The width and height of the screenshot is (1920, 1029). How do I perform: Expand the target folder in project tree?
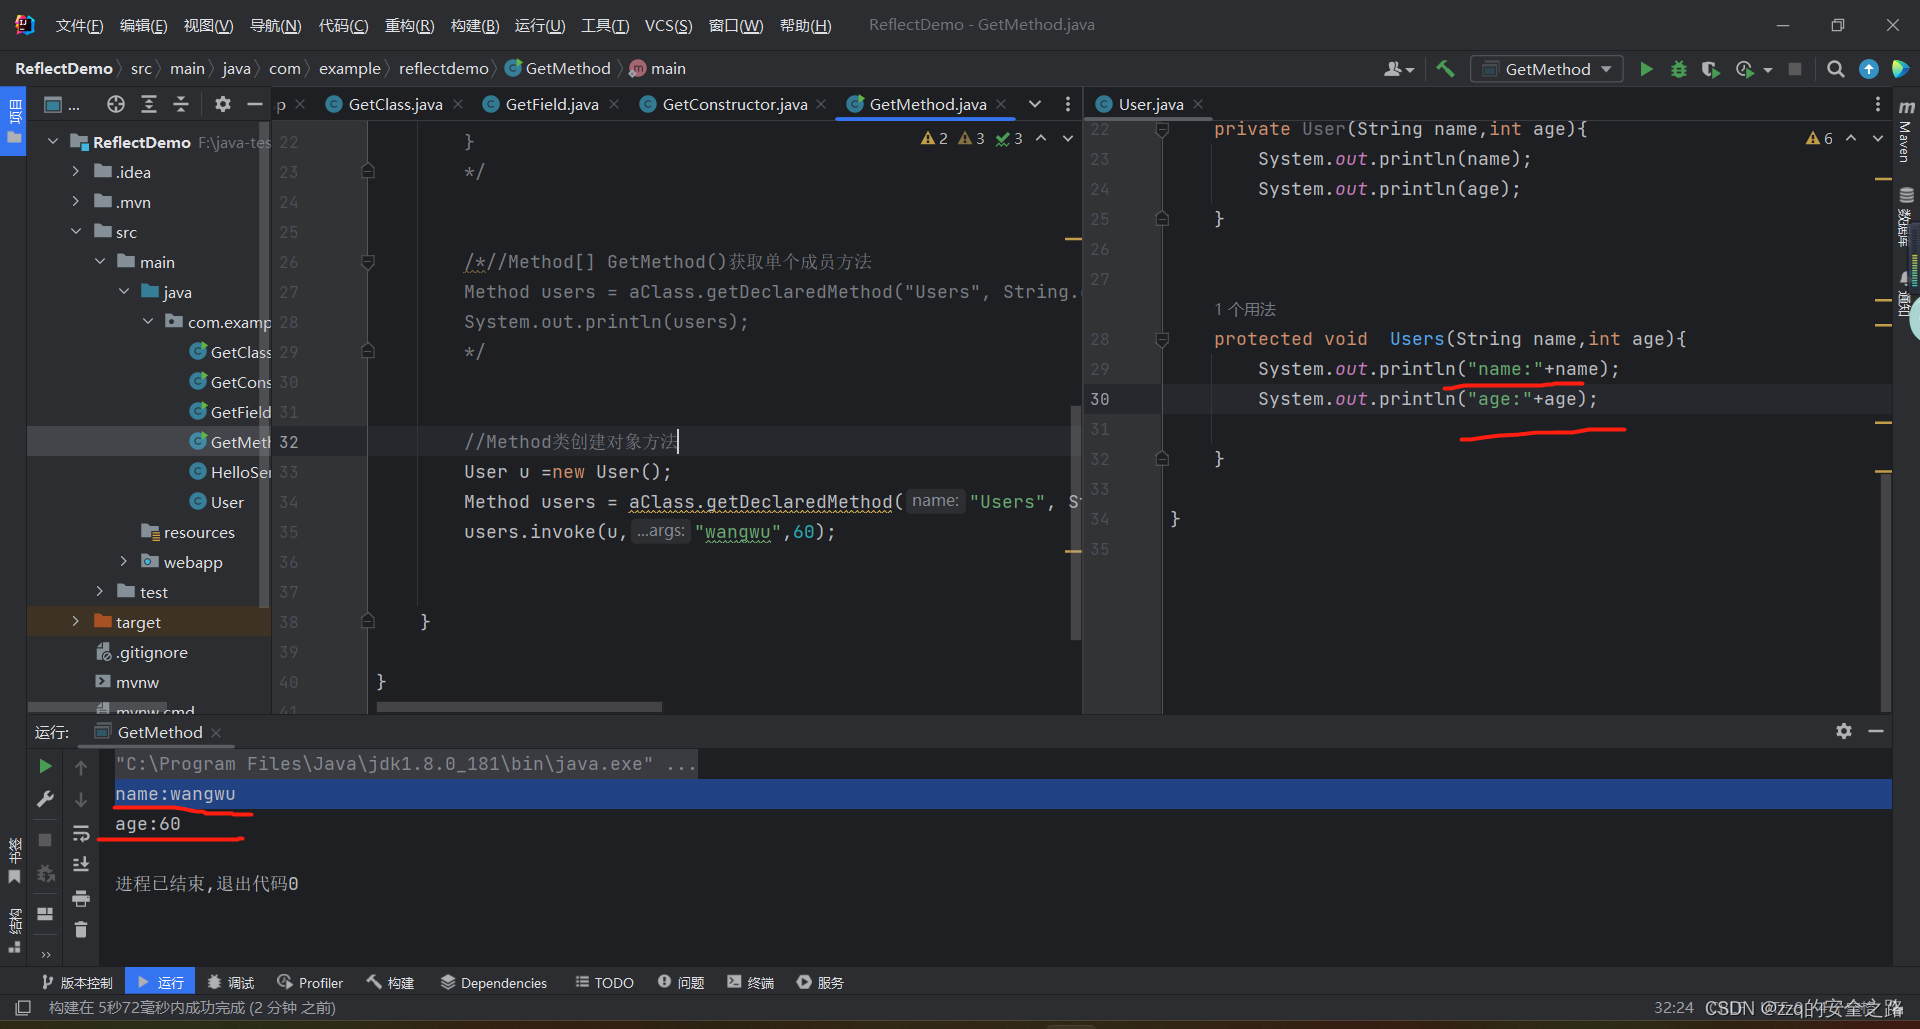[x=75, y=622]
